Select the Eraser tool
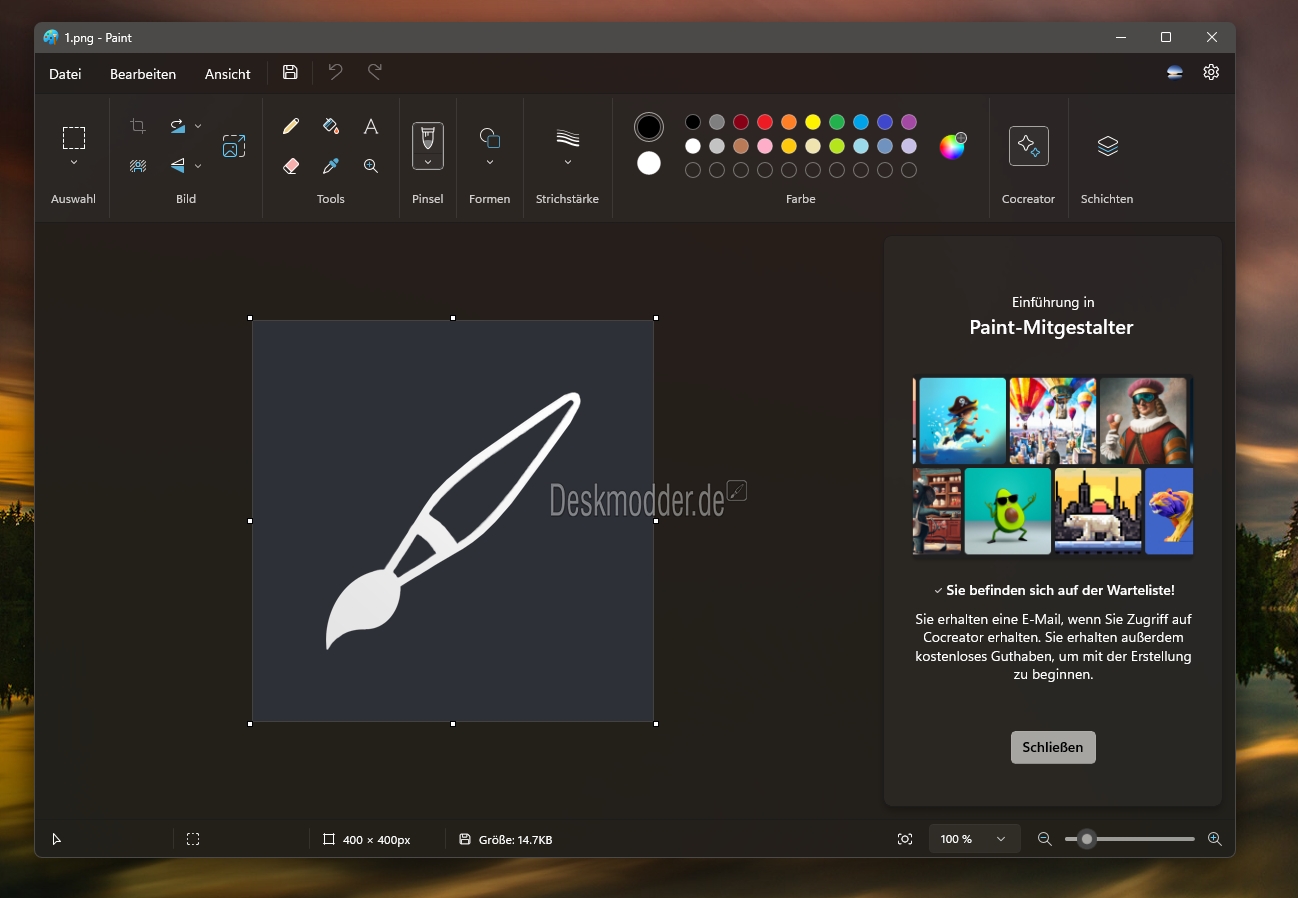The width and height of the screenshot is (1298, 898). click(291, 166)
